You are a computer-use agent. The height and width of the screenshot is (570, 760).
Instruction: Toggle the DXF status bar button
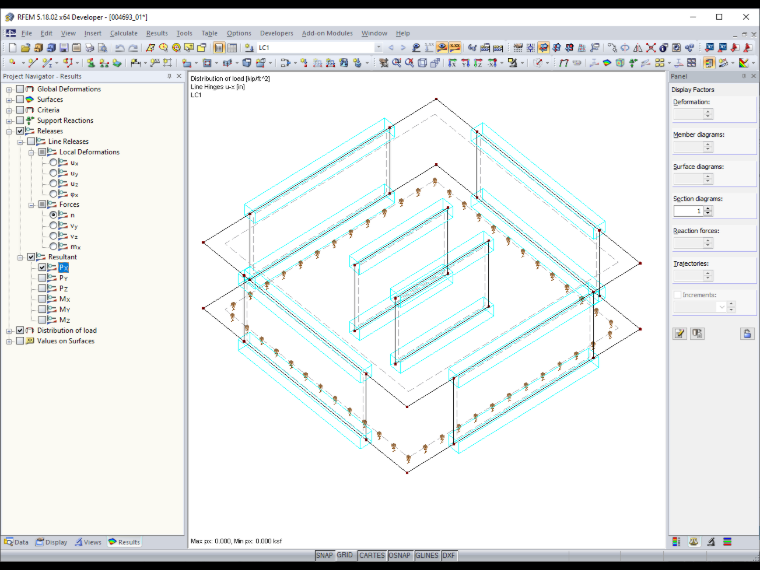[x=449, y=555]
